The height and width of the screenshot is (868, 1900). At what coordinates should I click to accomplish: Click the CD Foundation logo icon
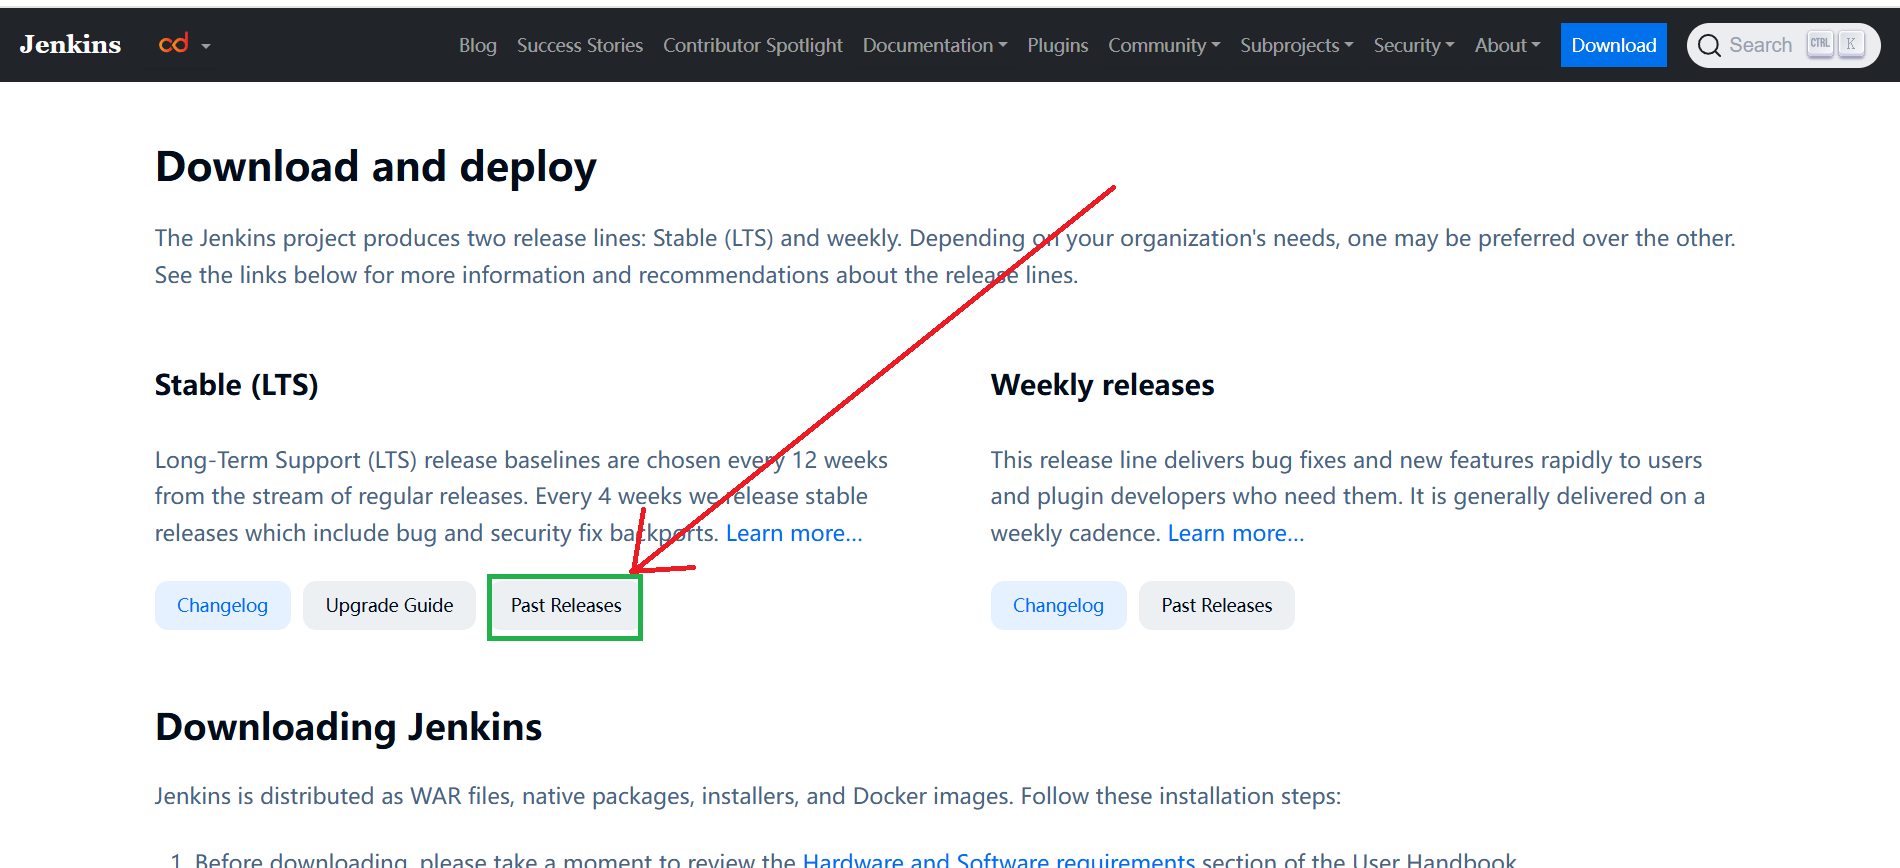click(173, 44)
